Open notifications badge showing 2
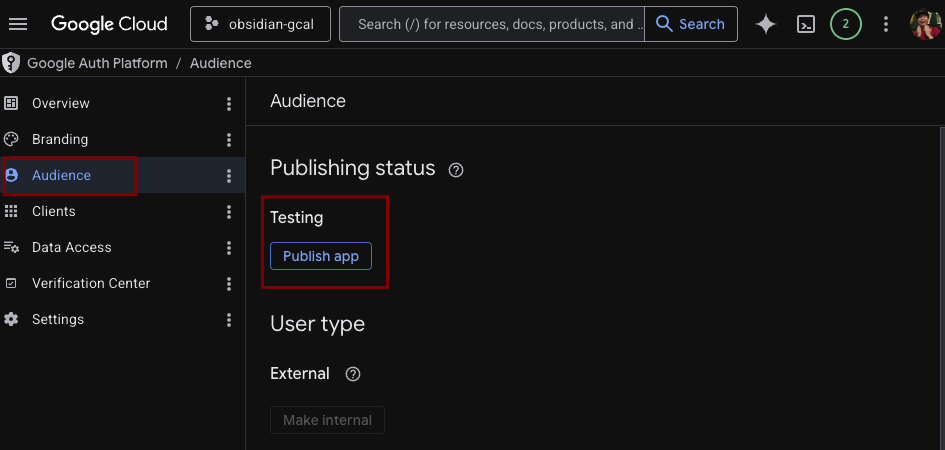This screenshot has width=945, height=450. [846, 24]
